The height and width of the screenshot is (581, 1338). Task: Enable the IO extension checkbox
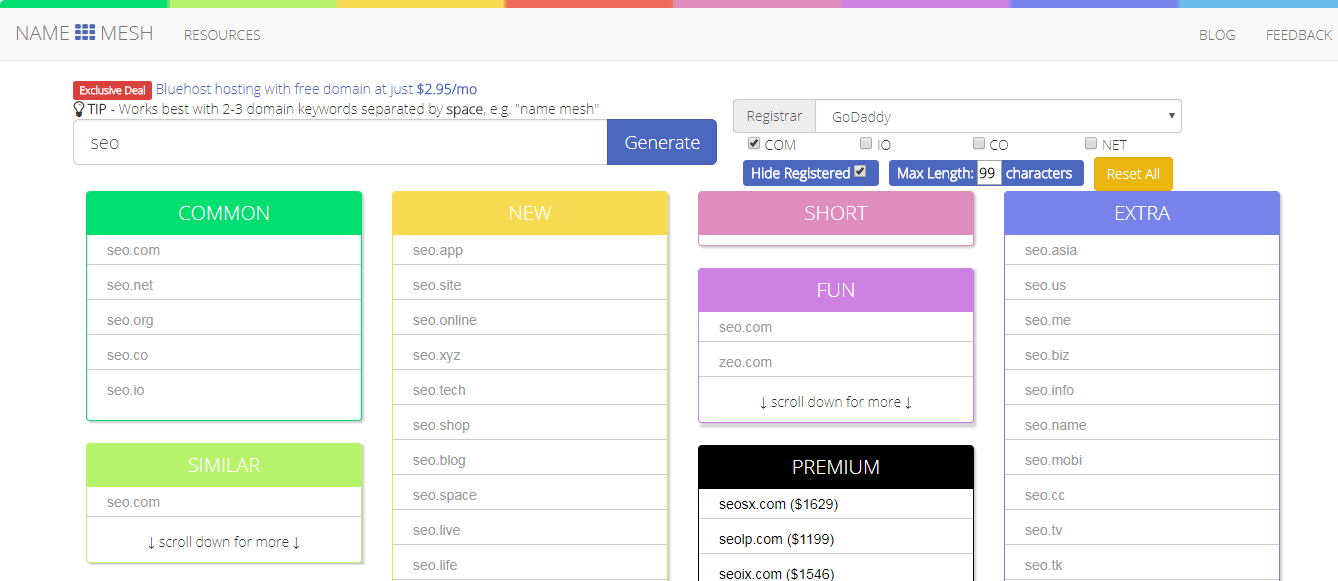point(866,143)
